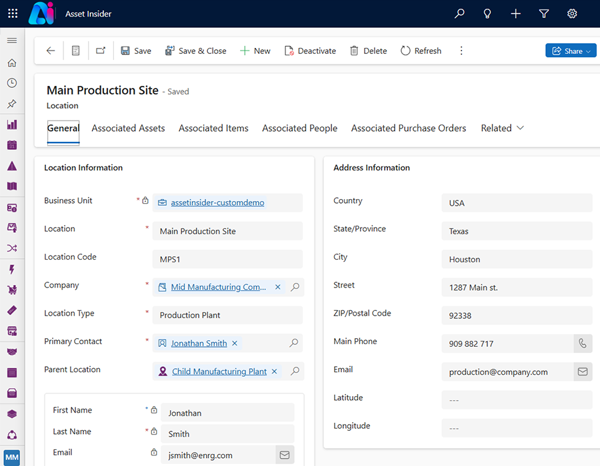
Task: Switch to Associated Assets tab
Action: (128, 128)
